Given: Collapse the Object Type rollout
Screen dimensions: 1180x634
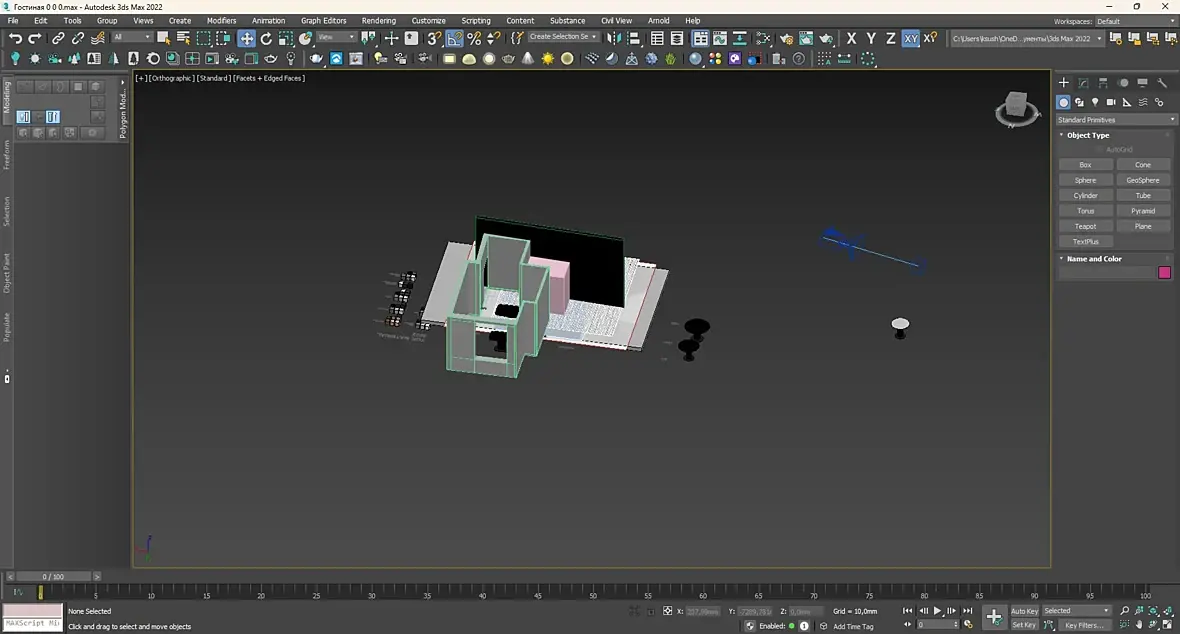Looking at the screenshot, I should coord(1087,135).
